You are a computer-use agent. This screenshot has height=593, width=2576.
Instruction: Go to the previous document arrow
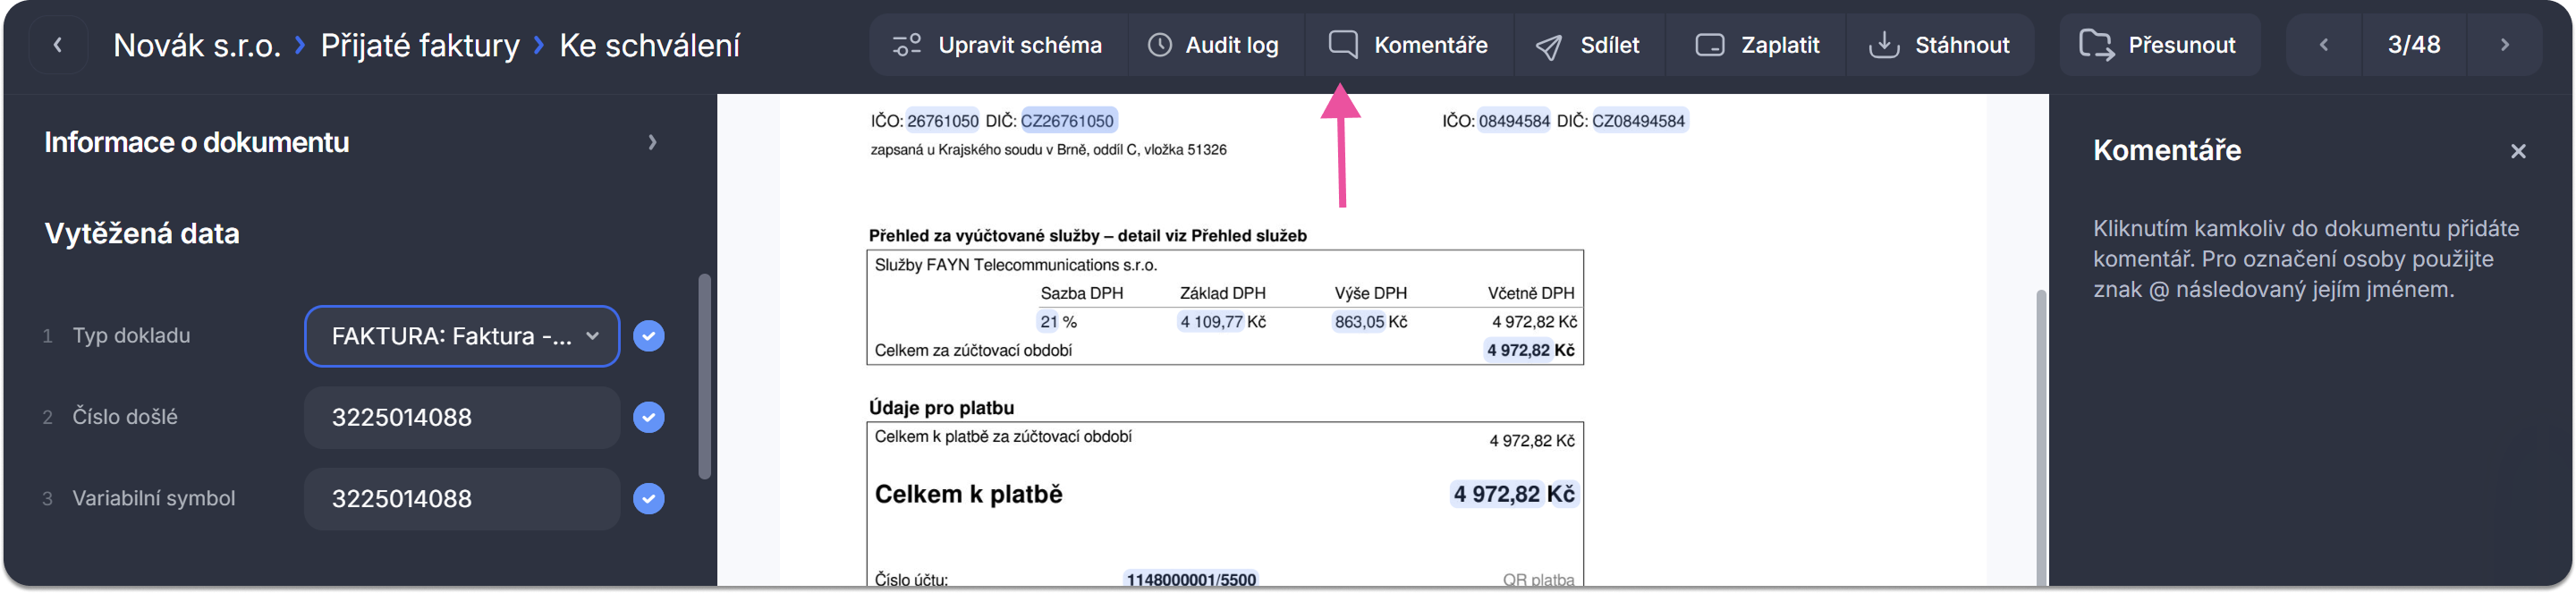coord(2324,45)
